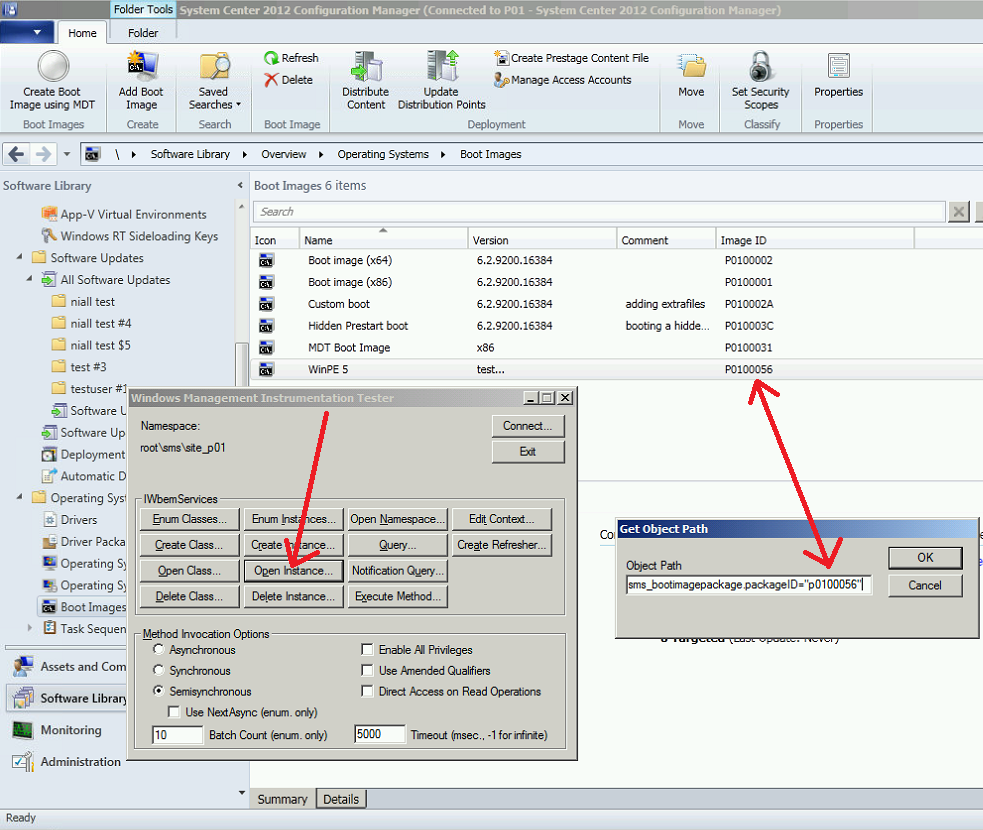The height and width of the screenshot is (830, 983).
Task: Click Windows RT Sideloading Keys icon
Action: [49, 236]
